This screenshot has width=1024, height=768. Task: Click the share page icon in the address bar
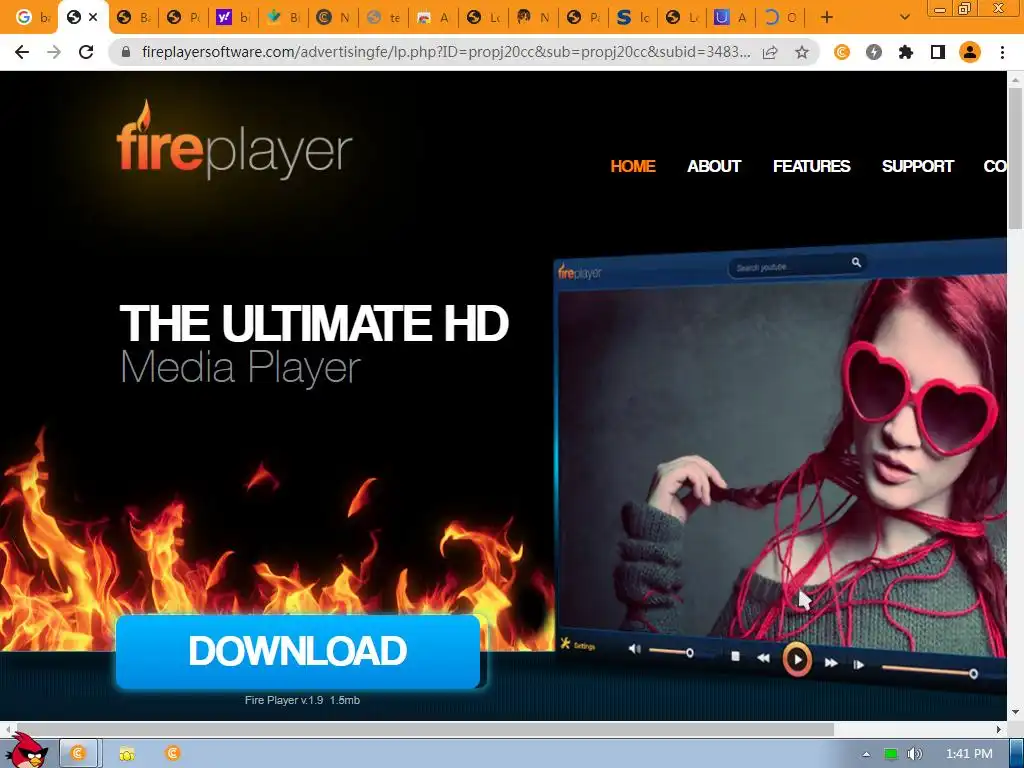coord(771,52)
